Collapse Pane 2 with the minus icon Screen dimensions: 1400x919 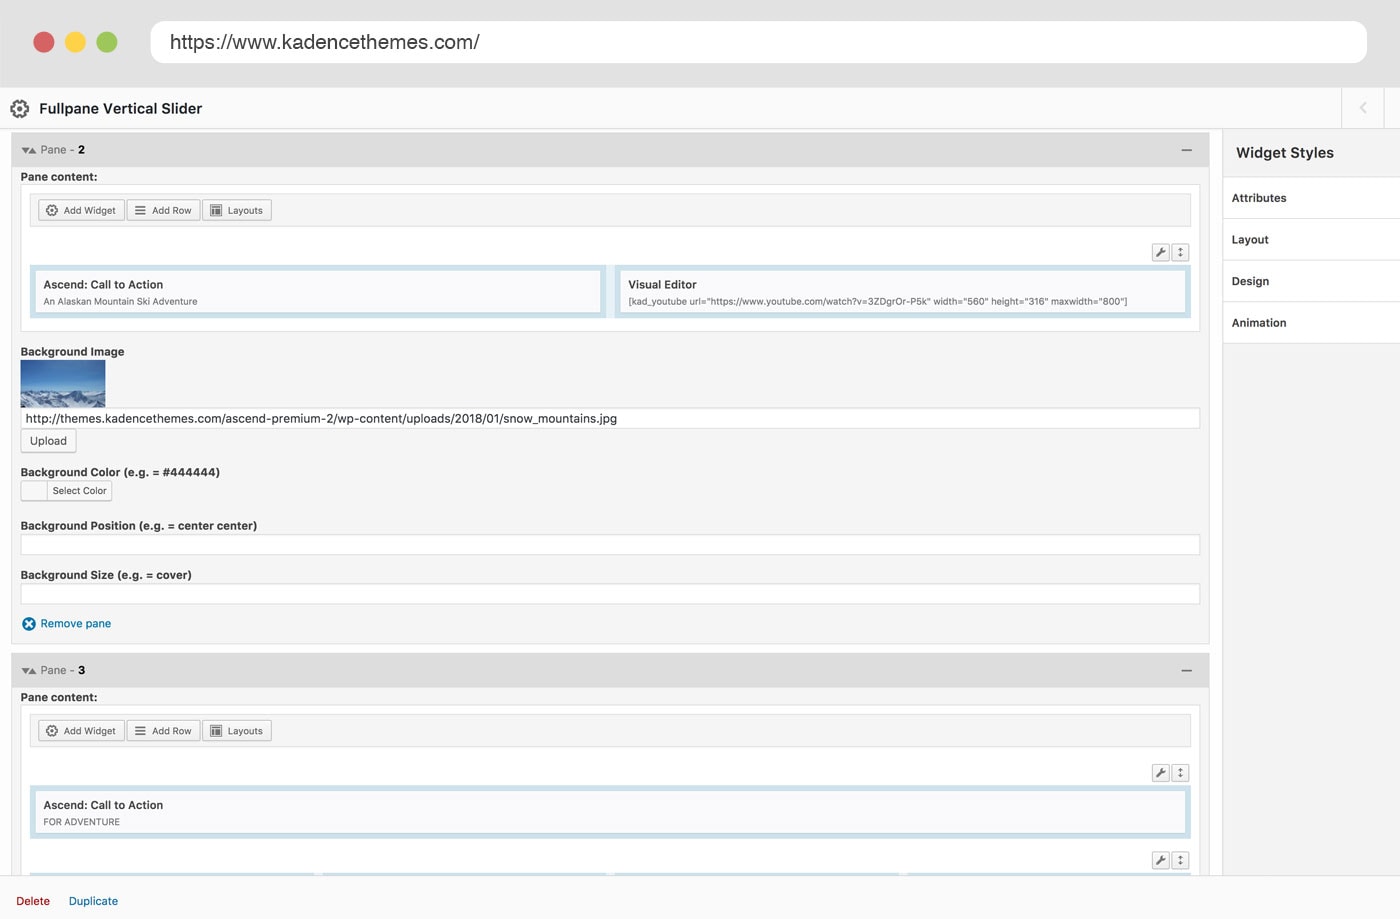[1186, 150]
